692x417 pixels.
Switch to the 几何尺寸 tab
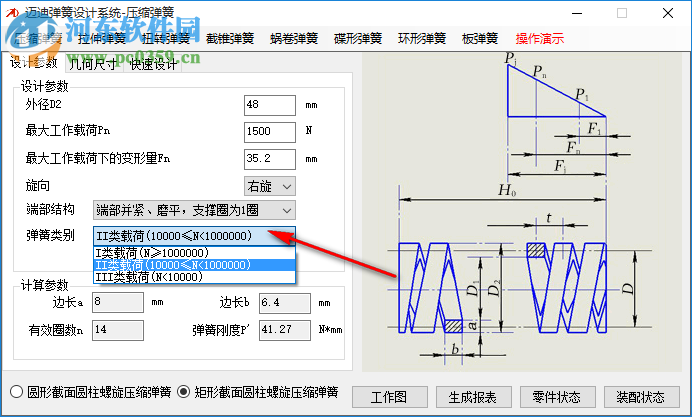(x=93, y=64)
